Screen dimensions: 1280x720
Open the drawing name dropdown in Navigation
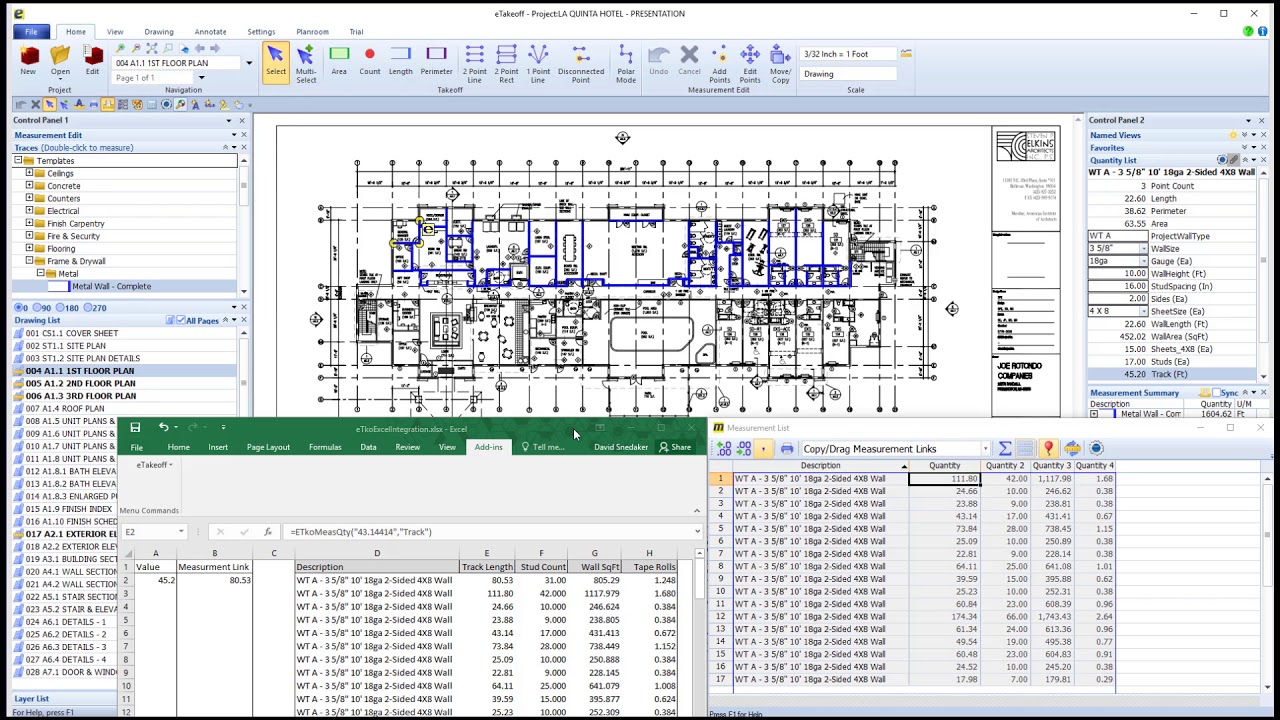pos(249,63)
